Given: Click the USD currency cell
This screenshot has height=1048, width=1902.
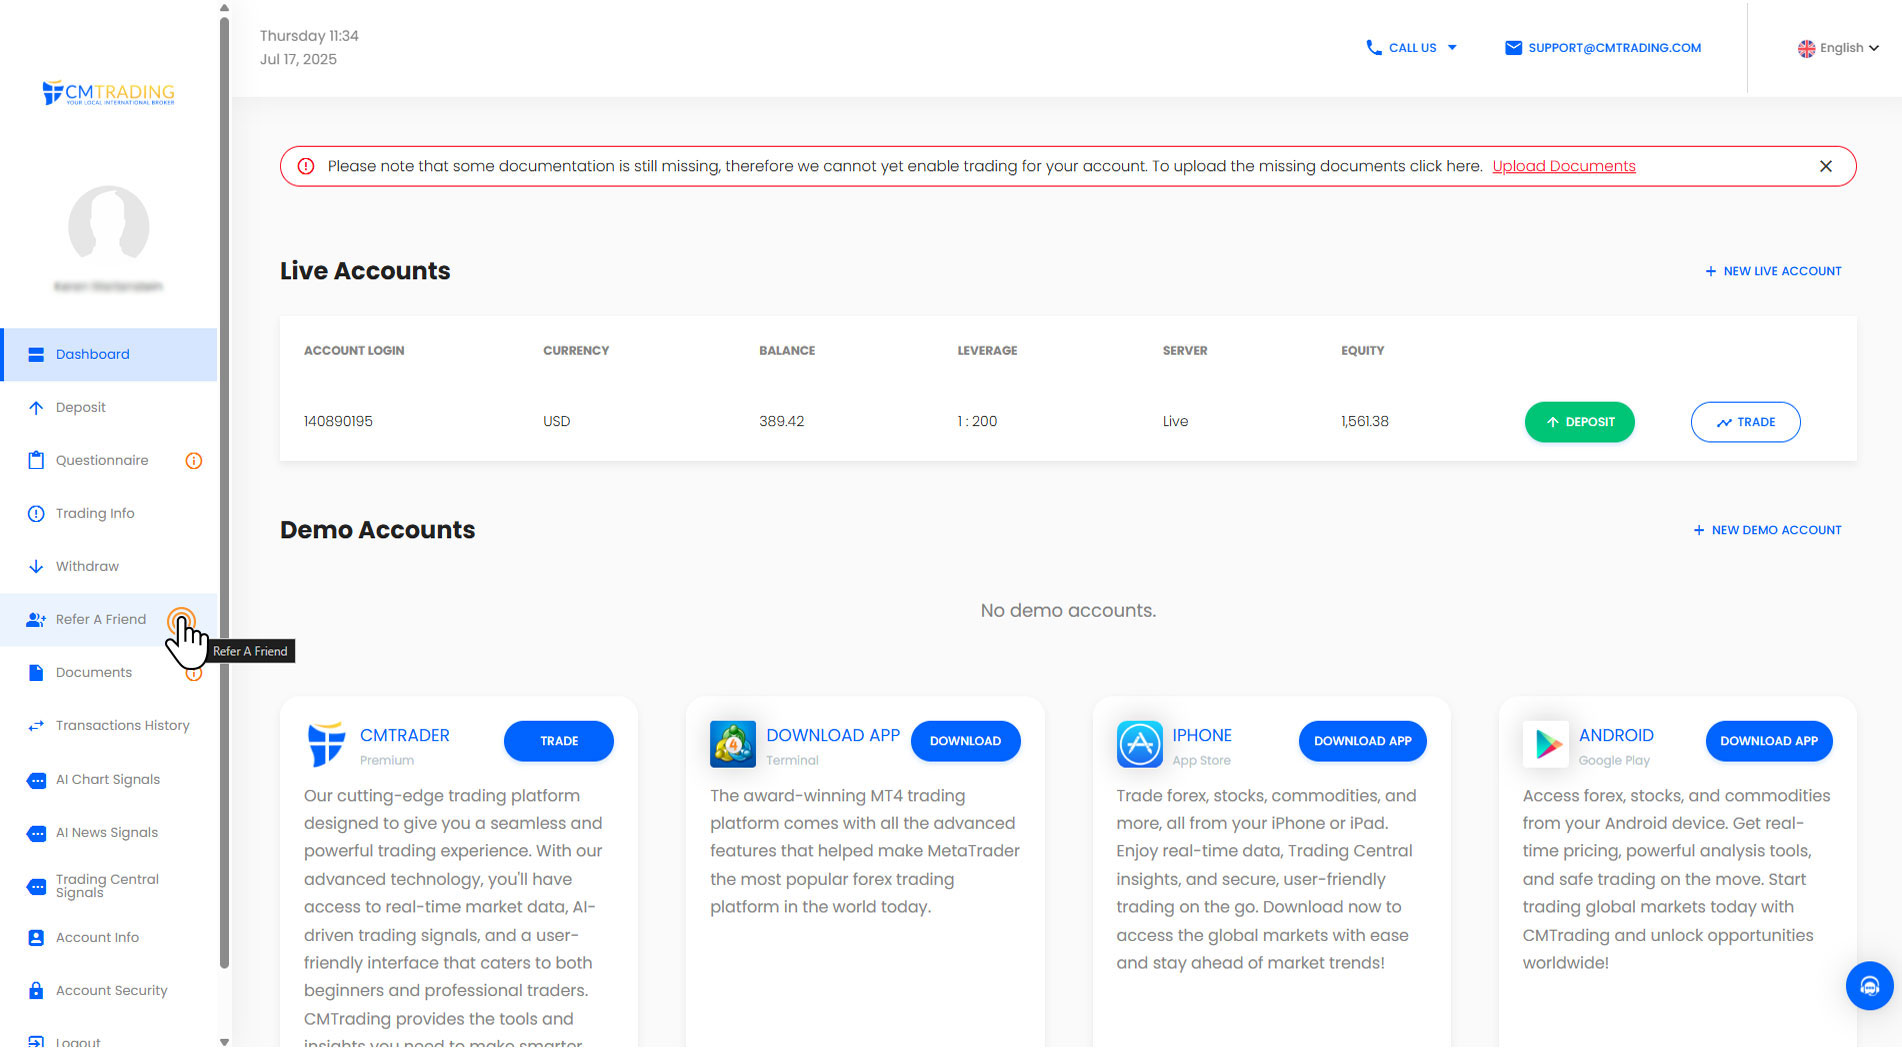Looking at the screenshot, I should coord(556,422).
